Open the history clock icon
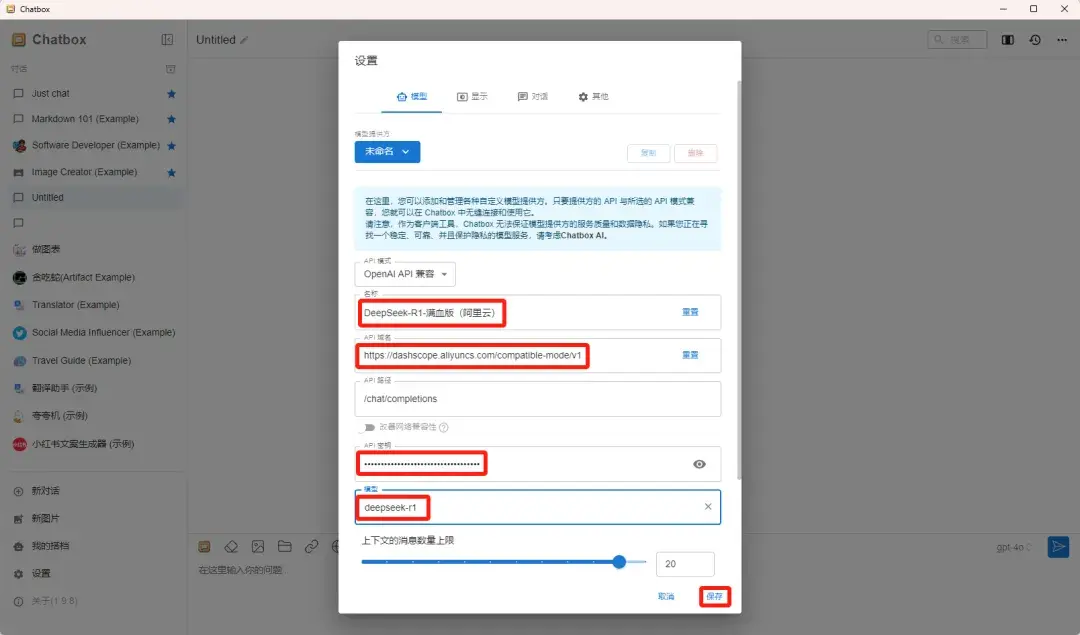Image resolution: width=1080 pixels, height=635 pixels. tap(1035, 40)
